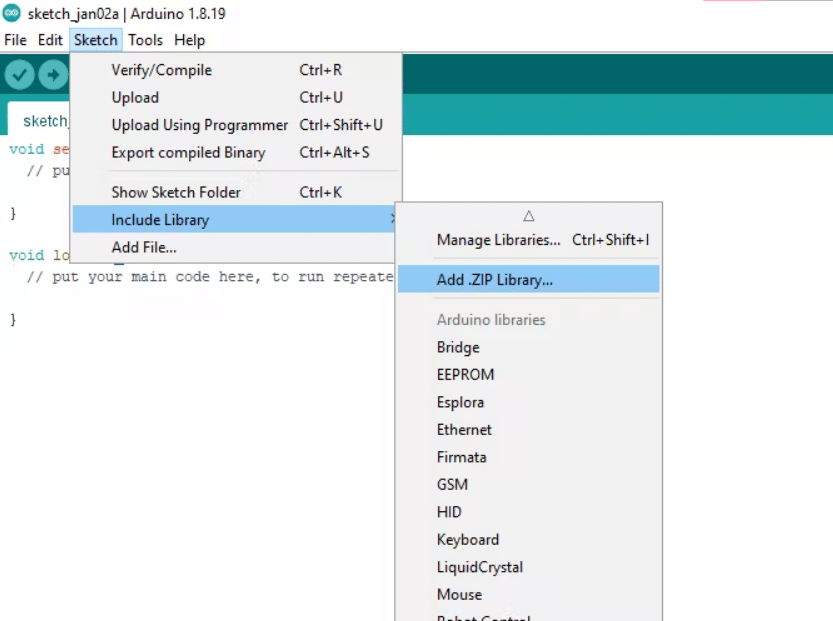Switch to the sketch_jan02a editor tab

tap(40, 121)
